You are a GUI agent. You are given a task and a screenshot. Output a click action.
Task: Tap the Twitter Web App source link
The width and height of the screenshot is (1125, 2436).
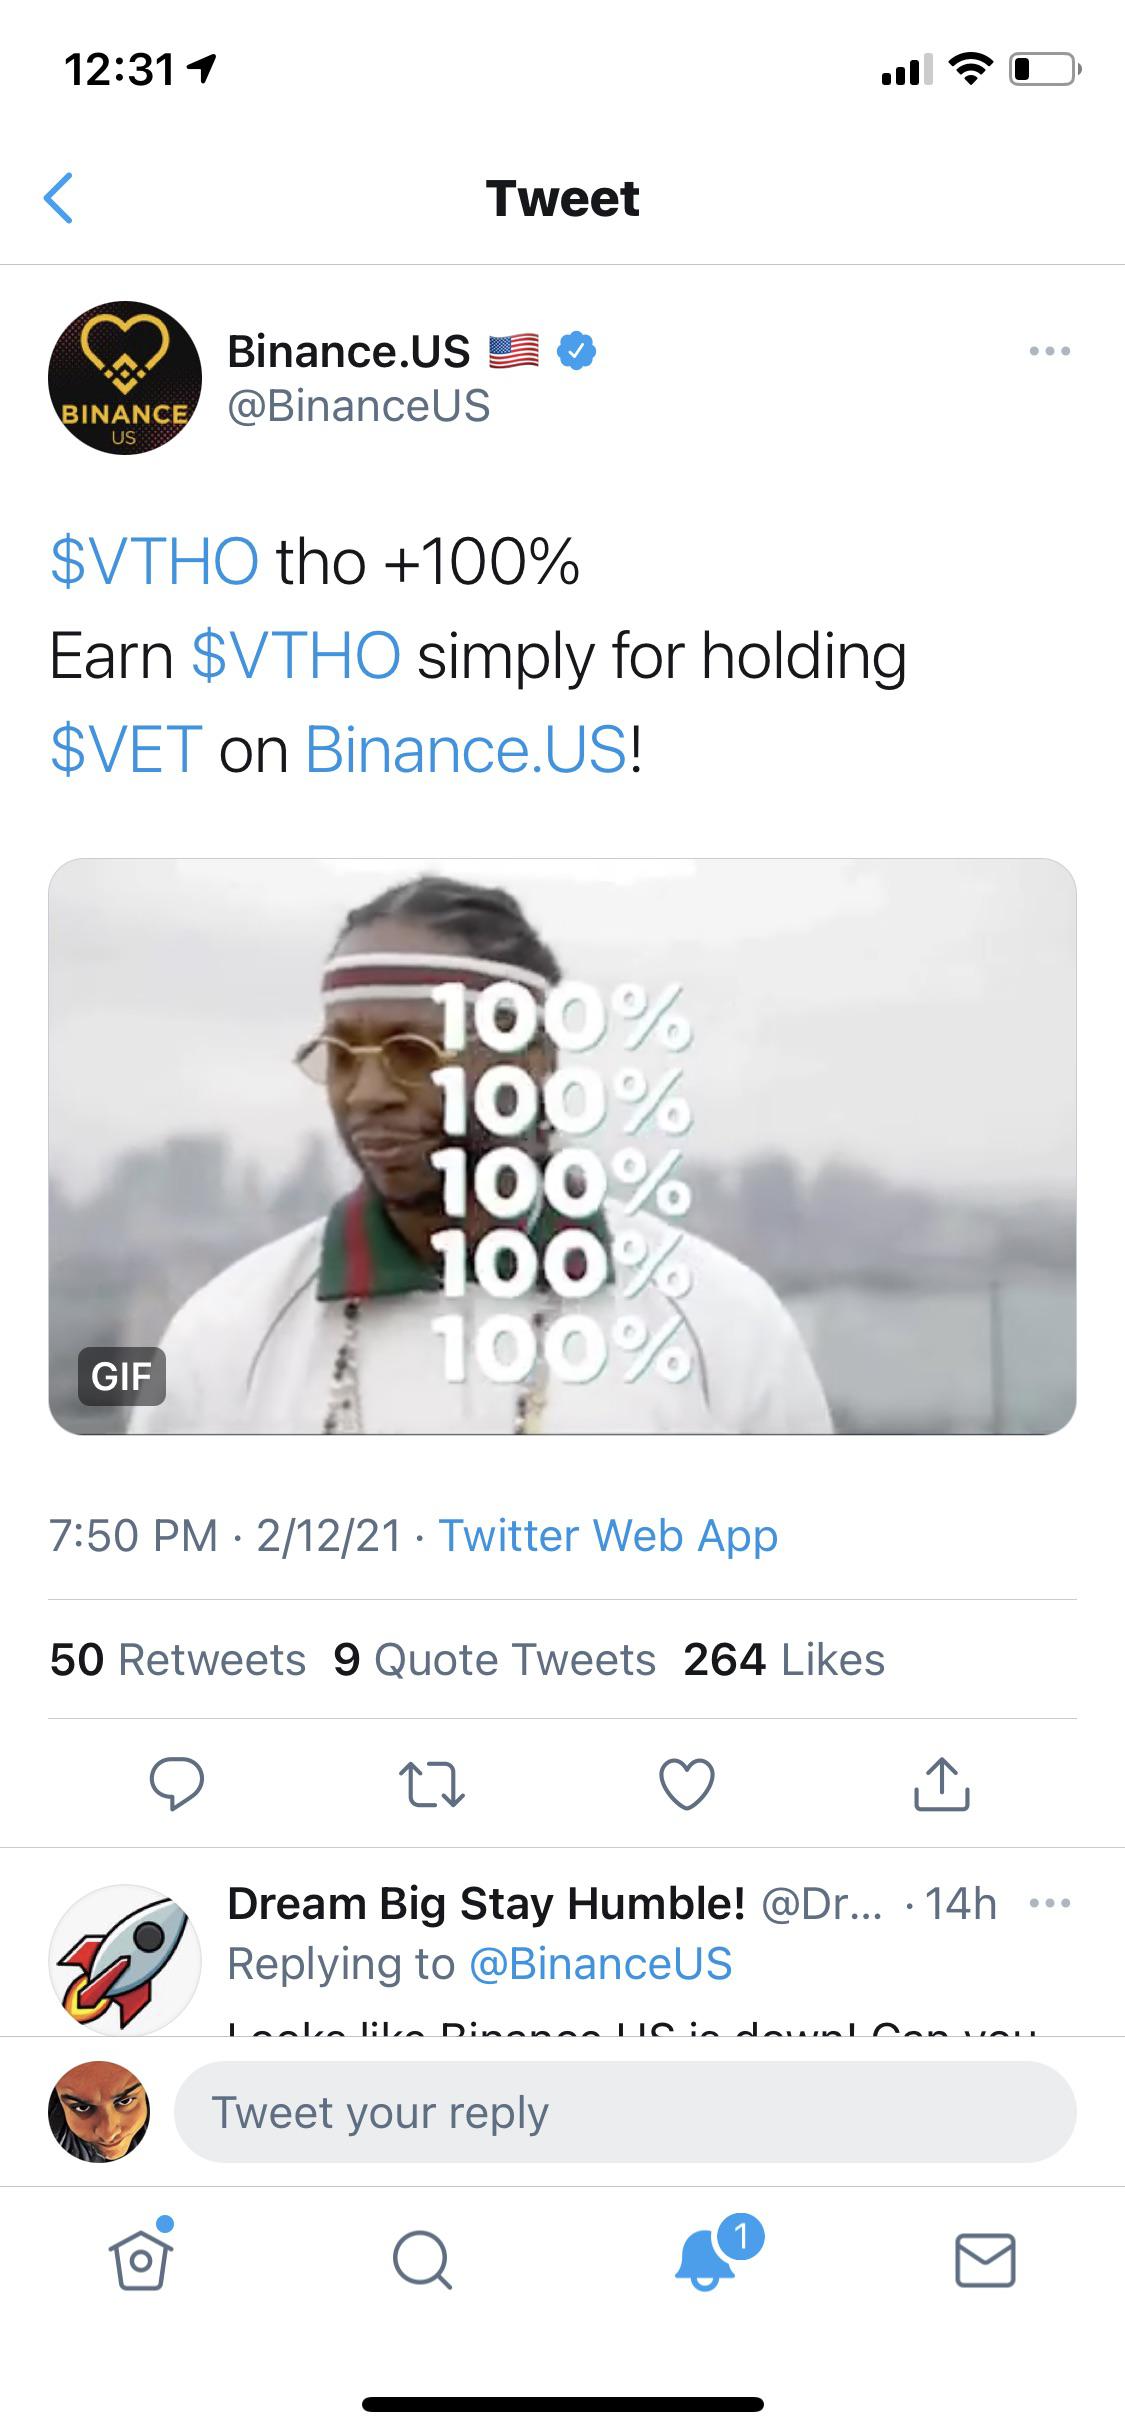coord(608,1536)
